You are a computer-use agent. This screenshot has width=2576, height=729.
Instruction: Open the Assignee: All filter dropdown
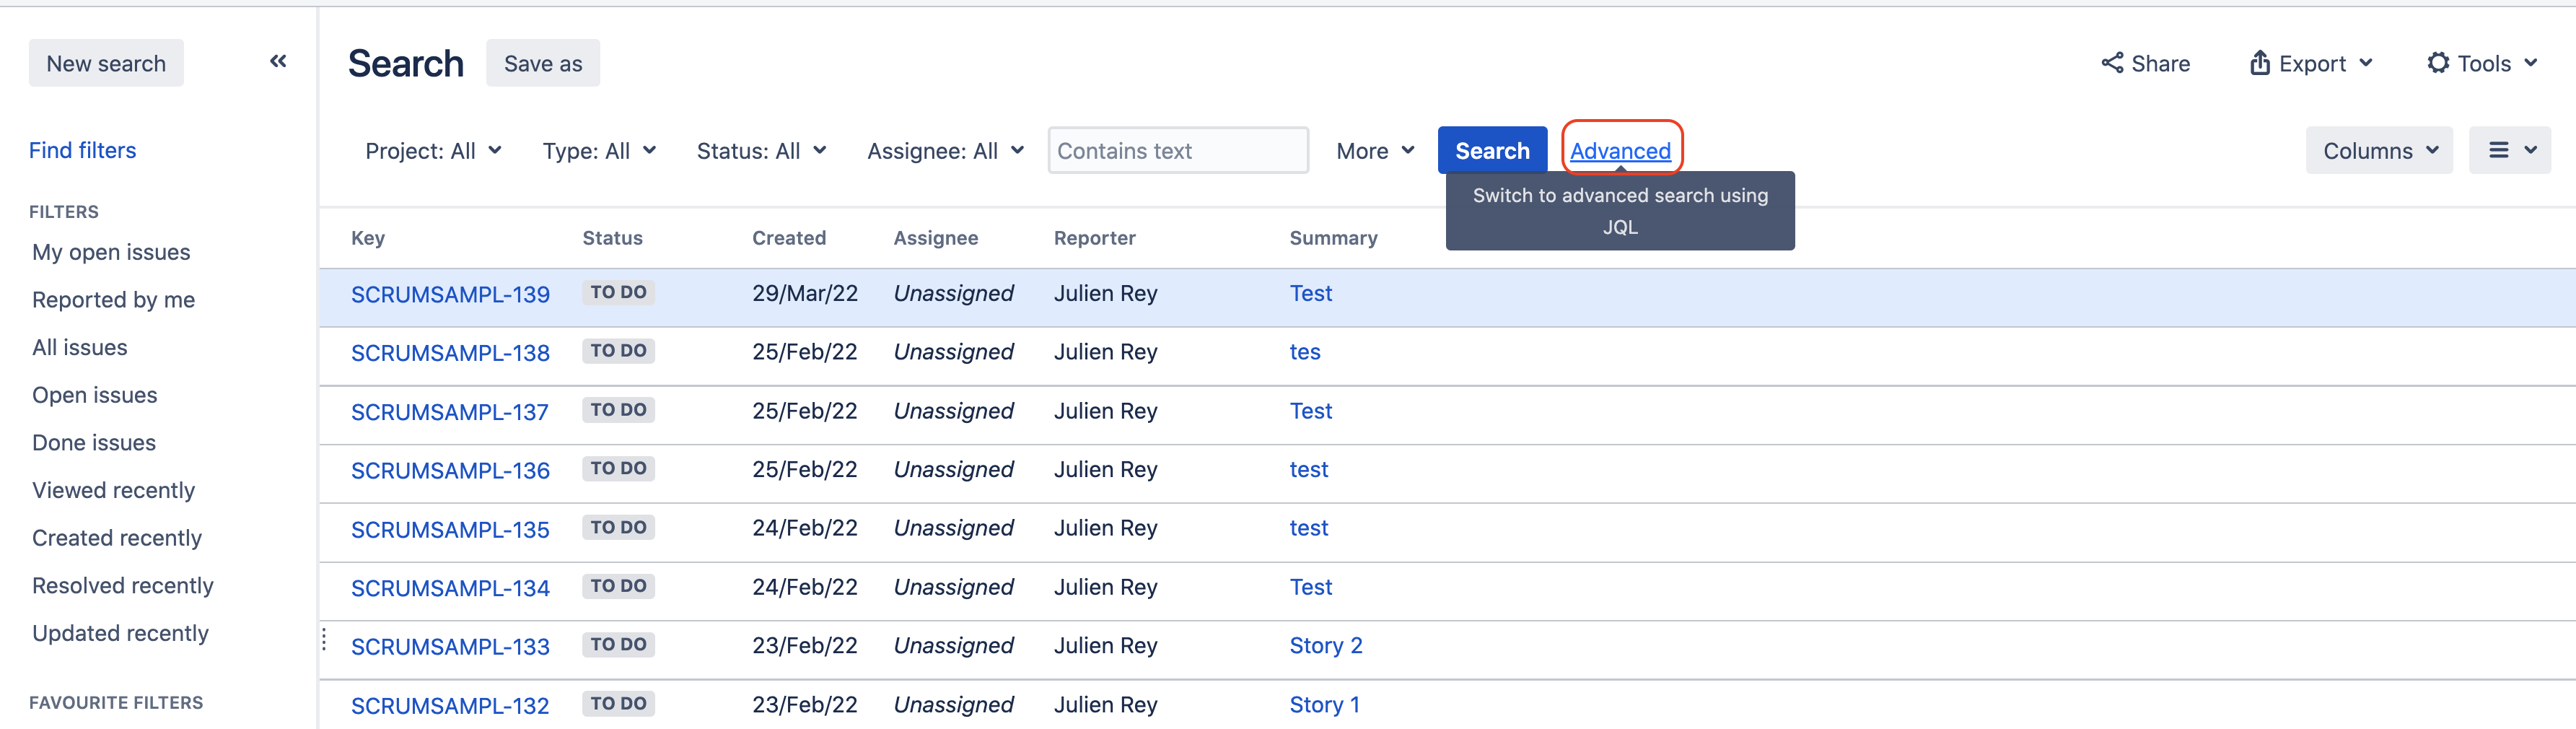(945, 151)
